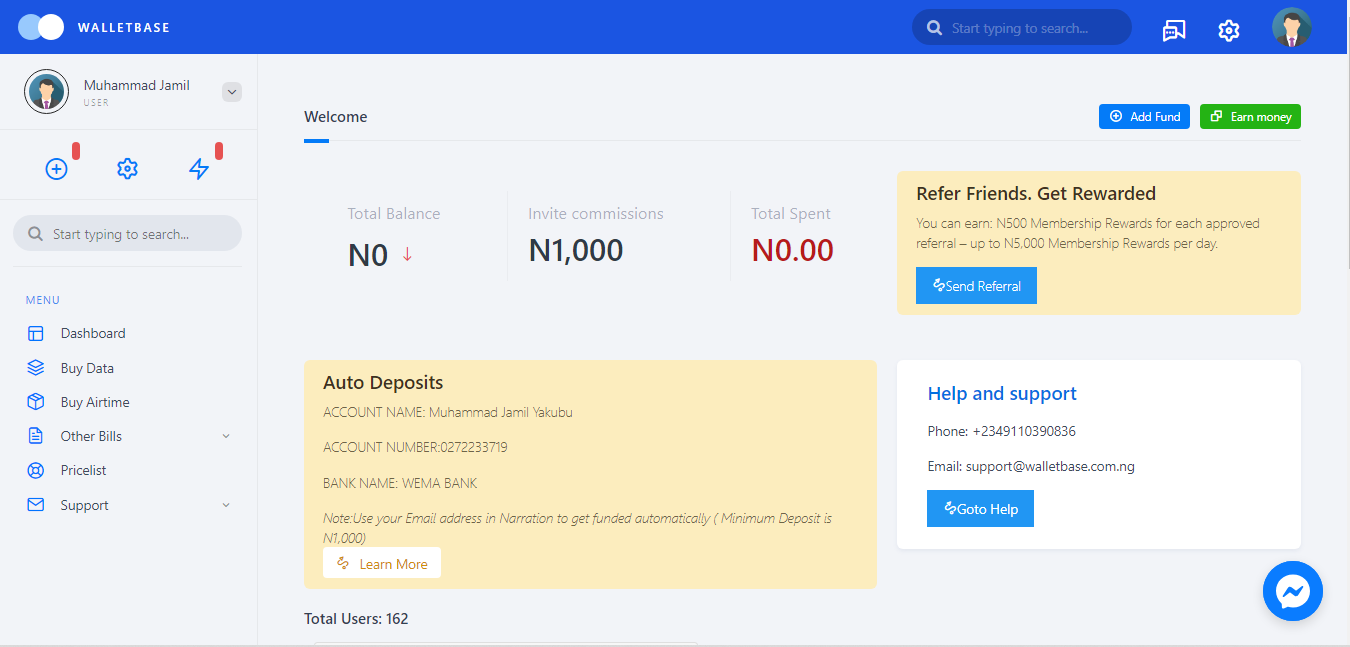
Task: Select the plus quick-add icon in sidebar
Action: tap(56, 168)
